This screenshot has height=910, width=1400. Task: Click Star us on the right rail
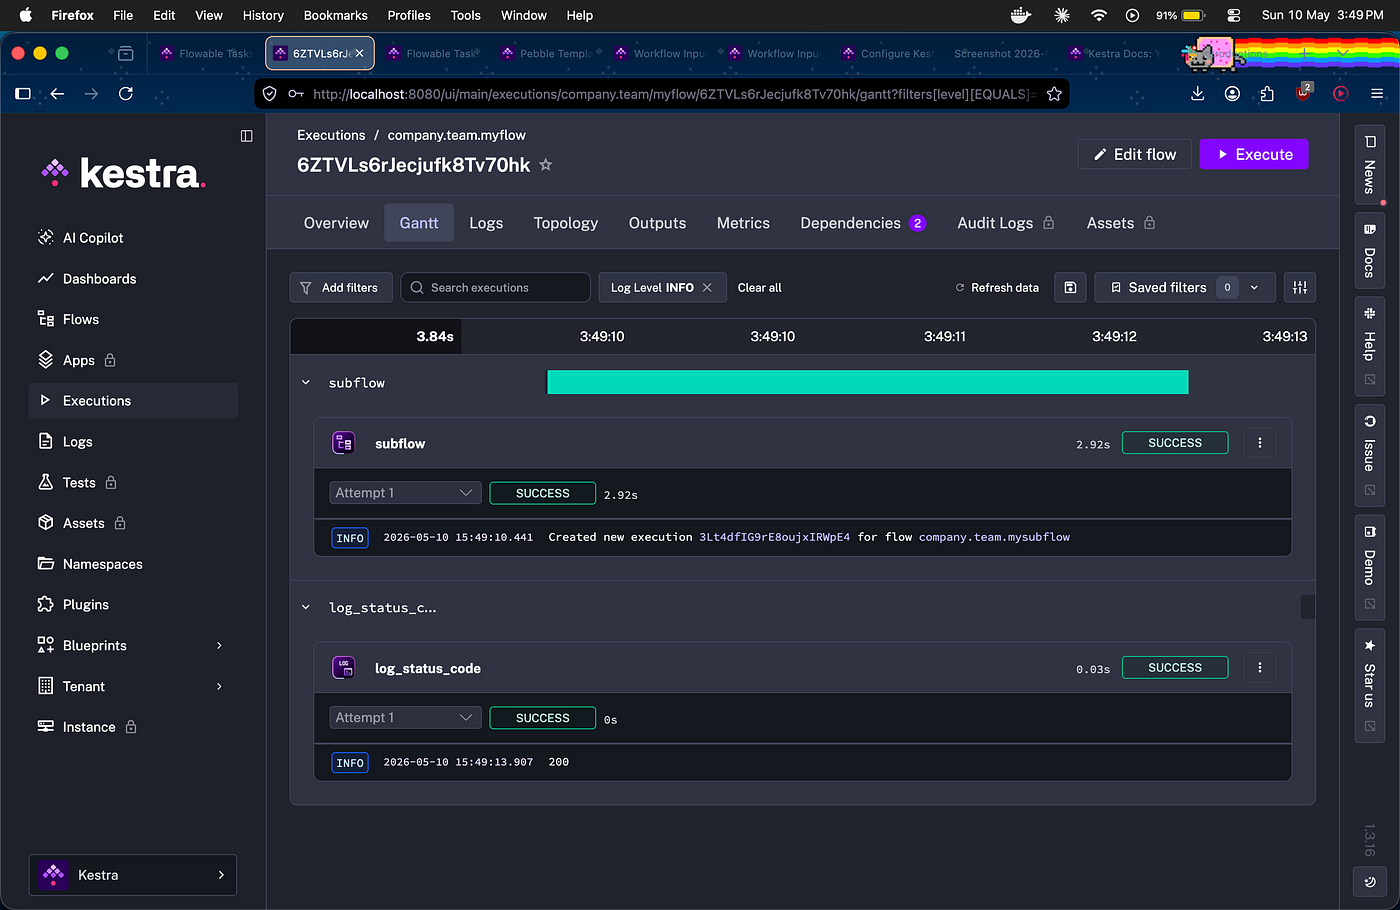[x=1369, y=685]
